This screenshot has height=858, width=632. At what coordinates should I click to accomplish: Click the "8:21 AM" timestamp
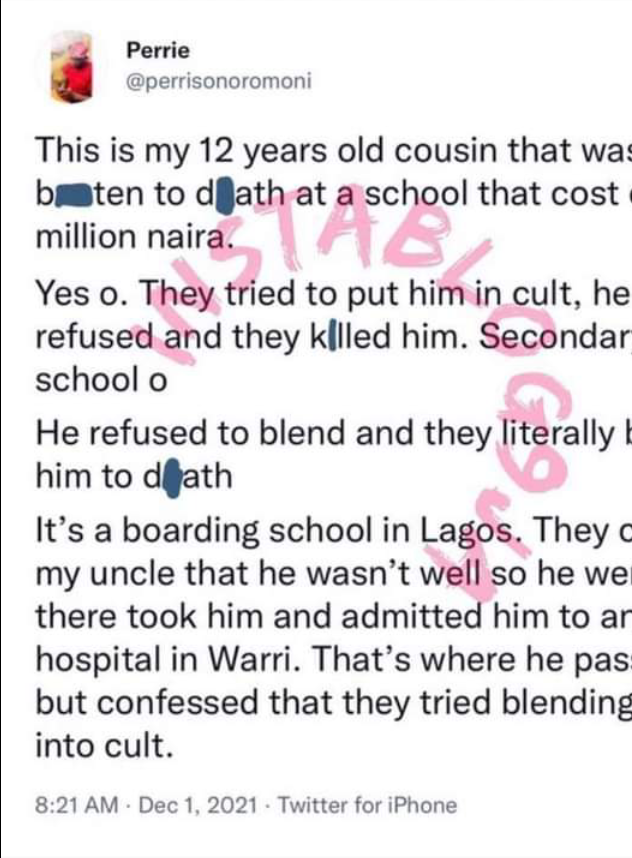coord(77,805)
